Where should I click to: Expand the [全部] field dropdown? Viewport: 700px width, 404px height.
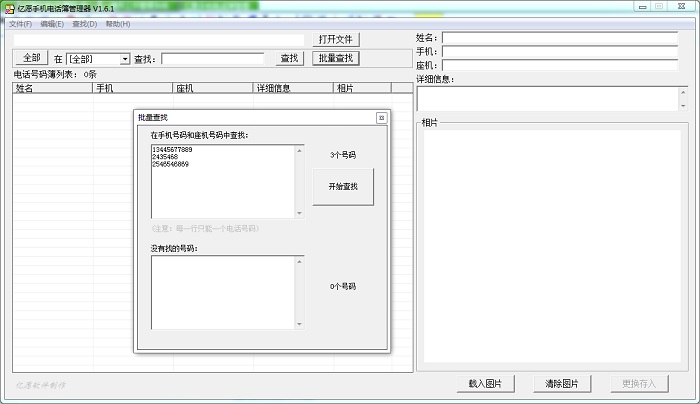[125, 59]
